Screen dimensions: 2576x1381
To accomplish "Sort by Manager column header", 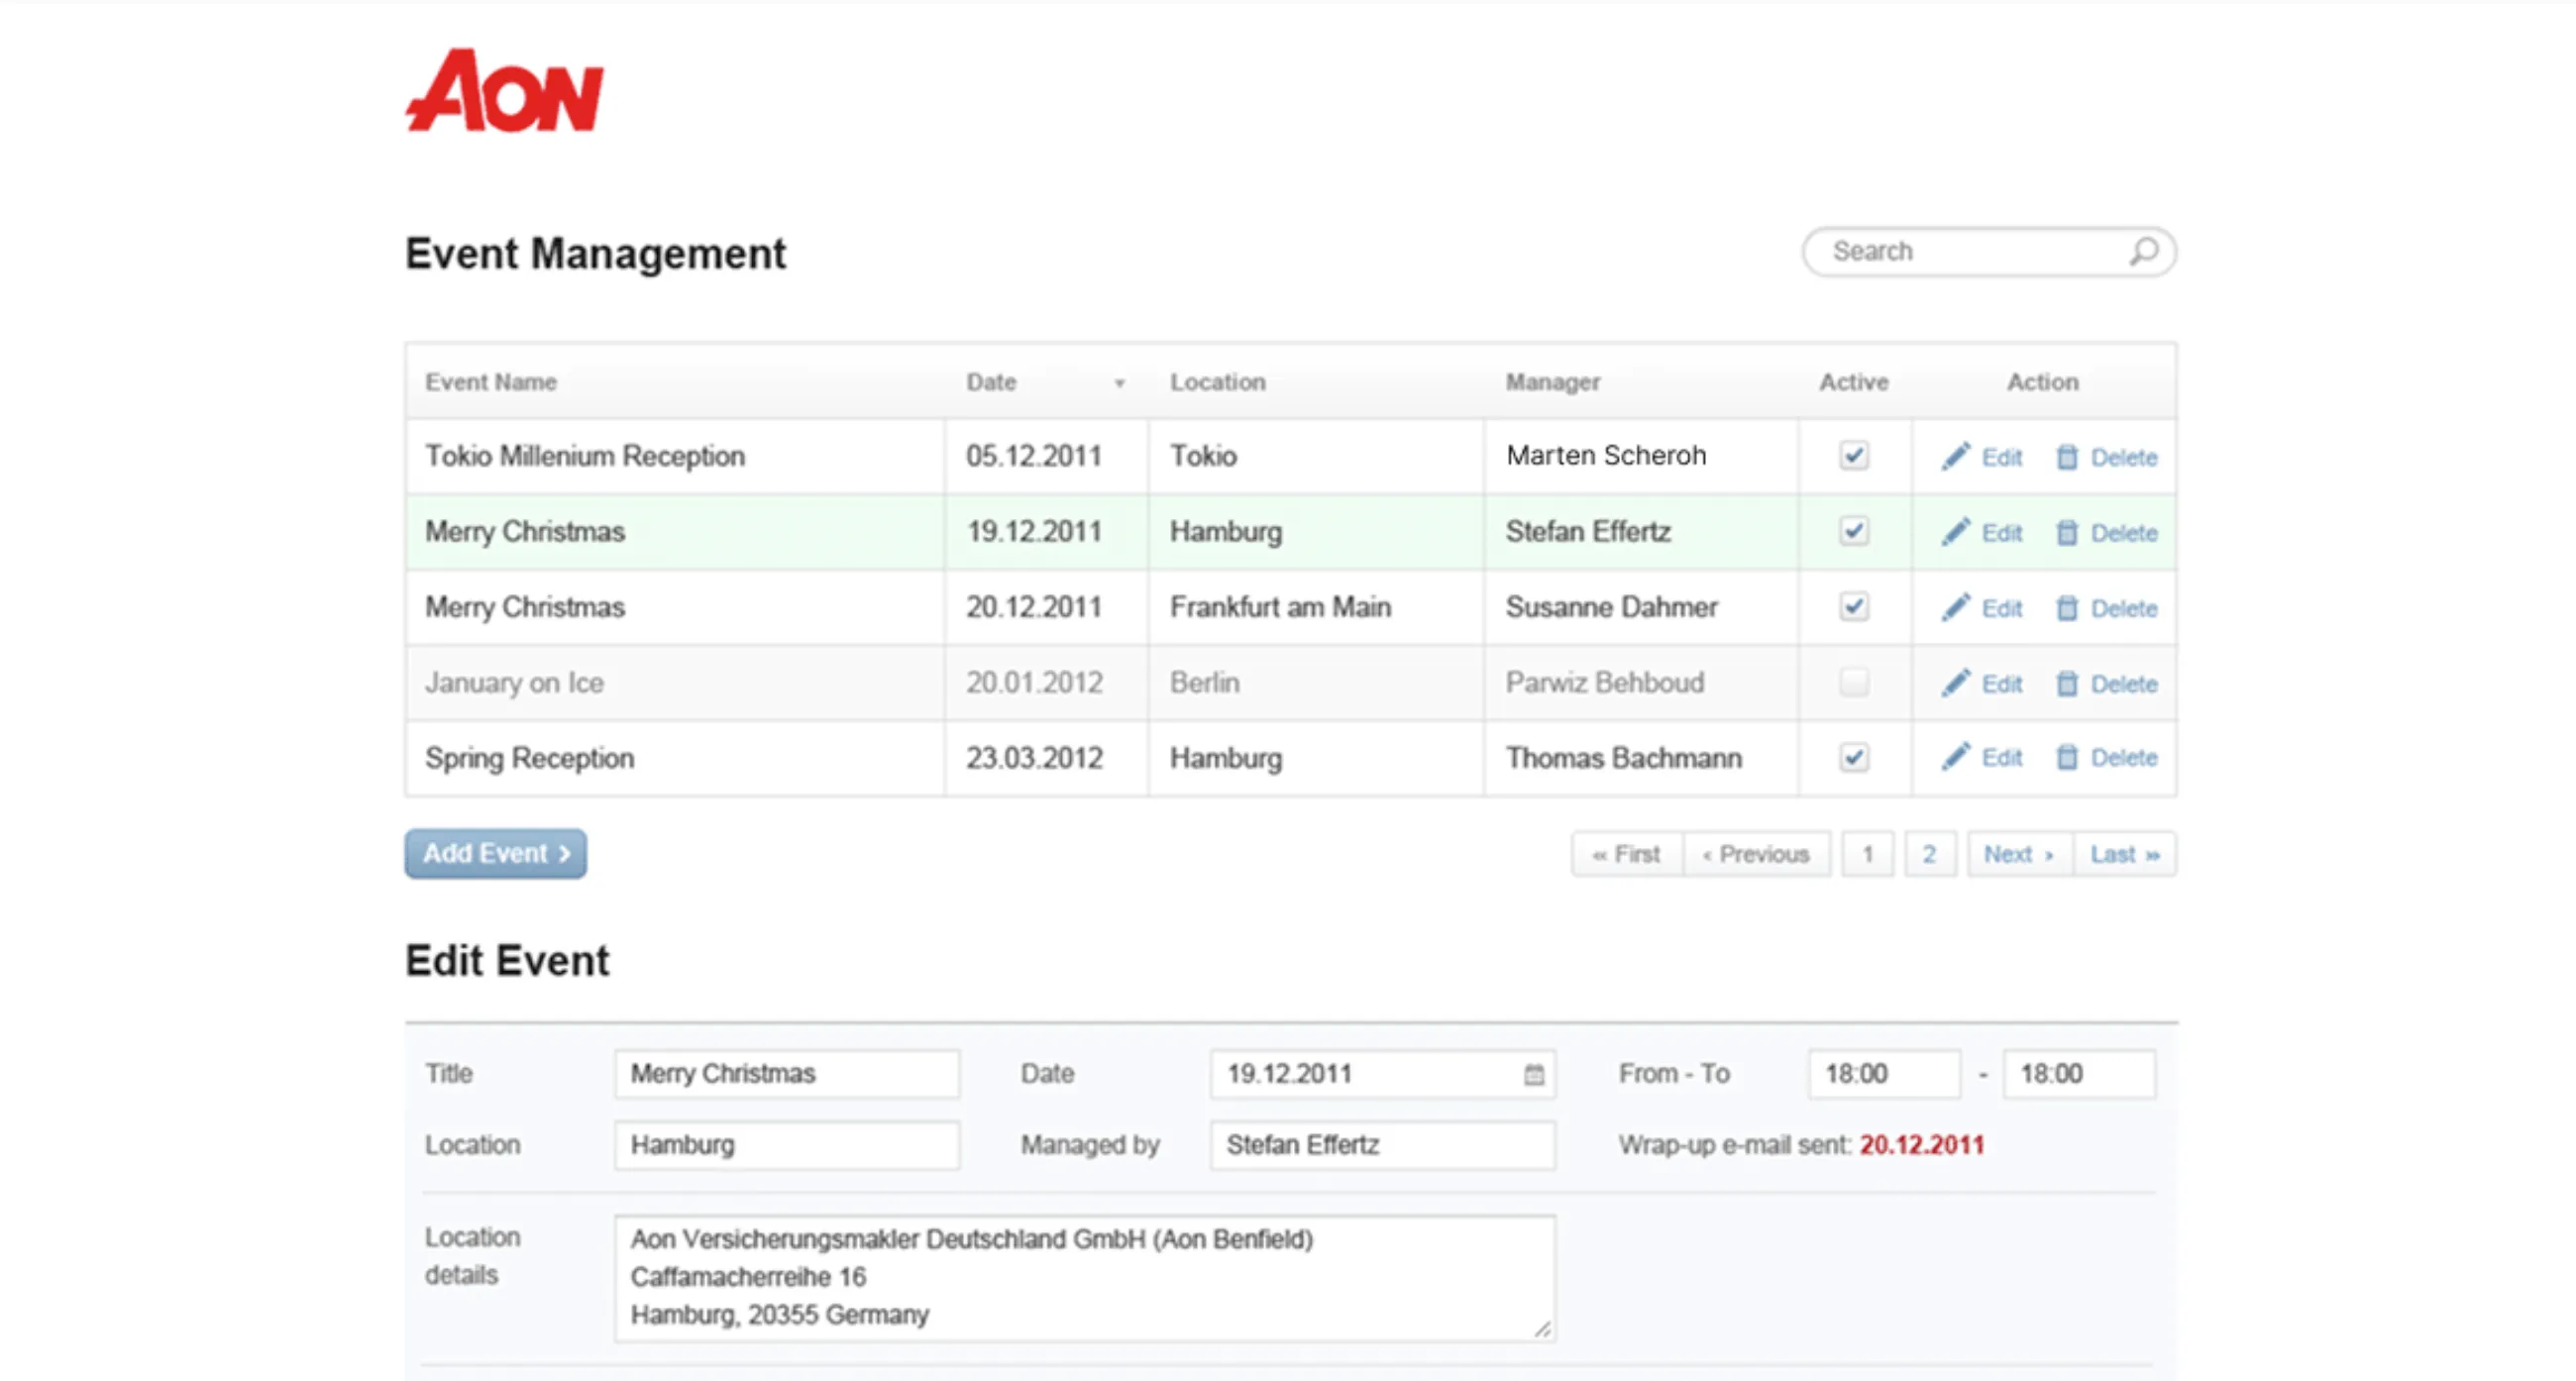I will coord(1552,382).
